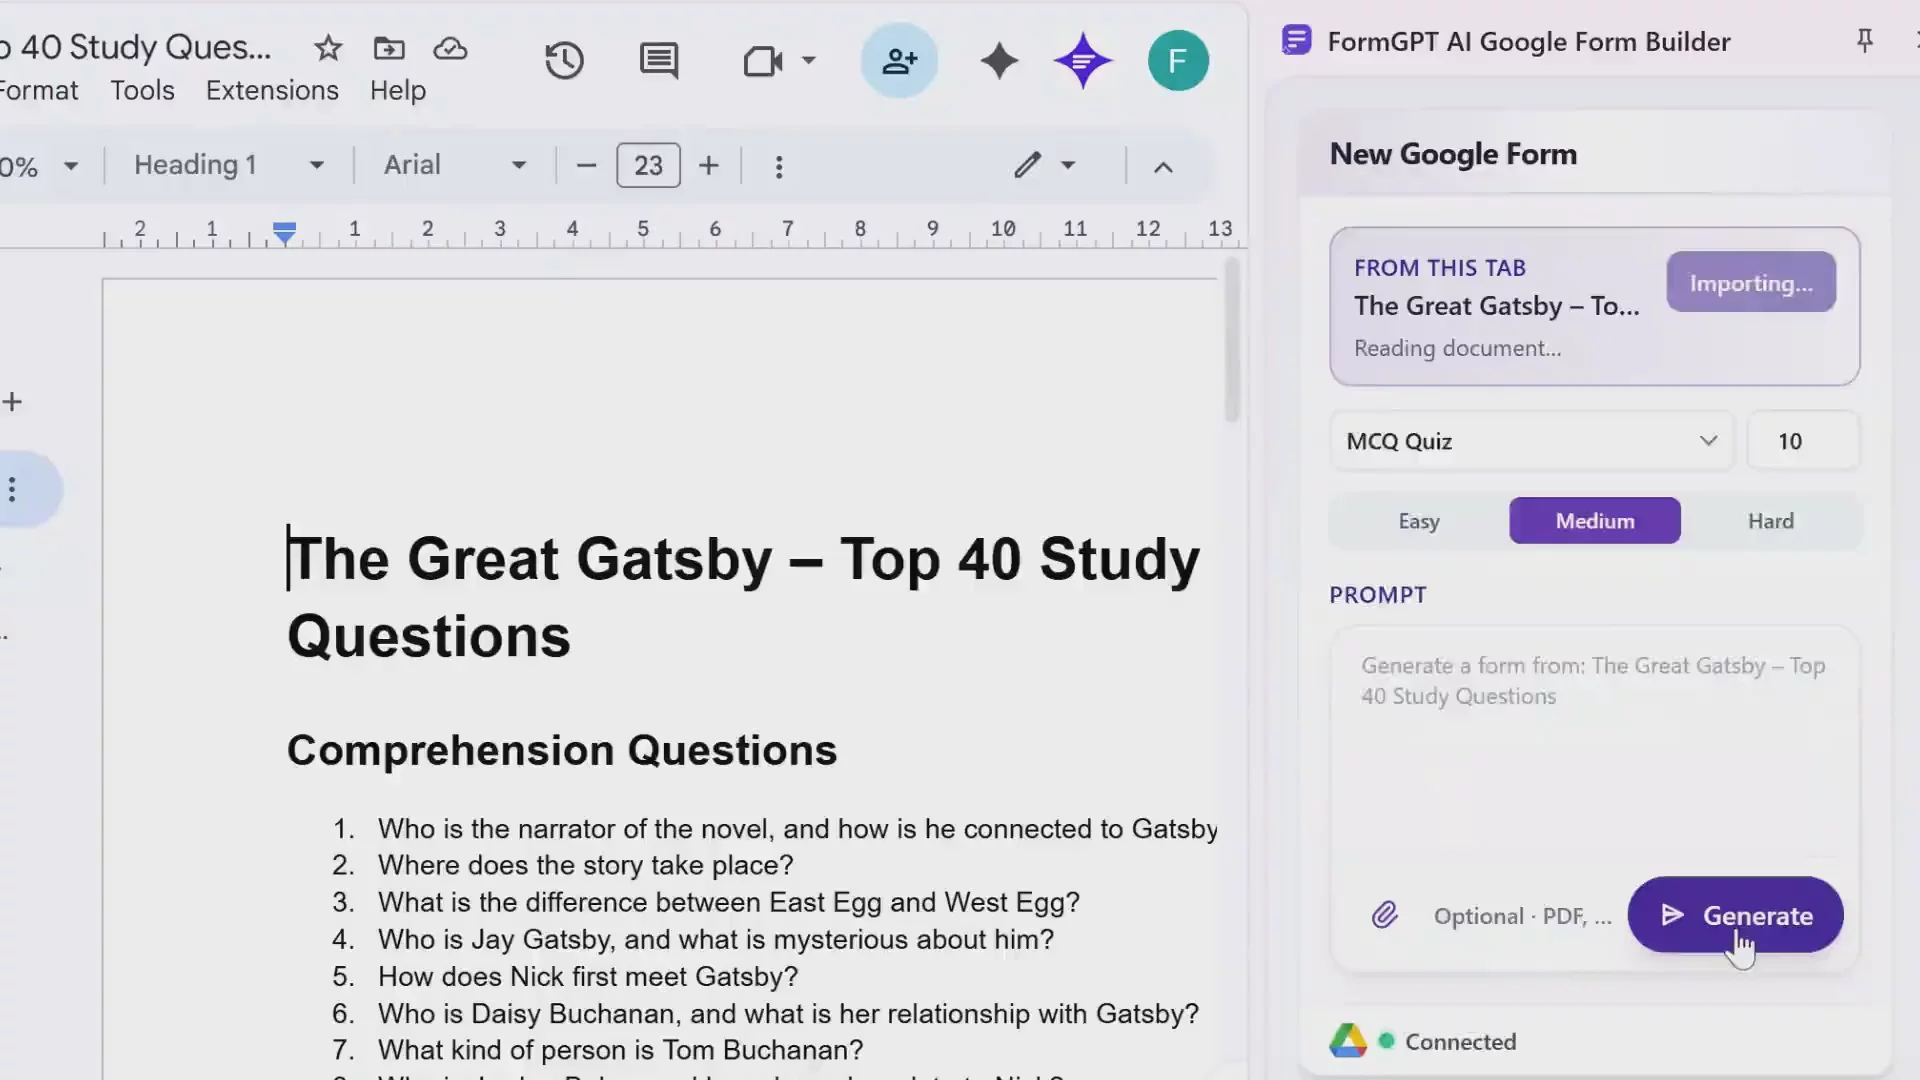Select Medium difficulty
The height and width of the screenshot is (1080, 1920).
click(x=1595, y=521)
